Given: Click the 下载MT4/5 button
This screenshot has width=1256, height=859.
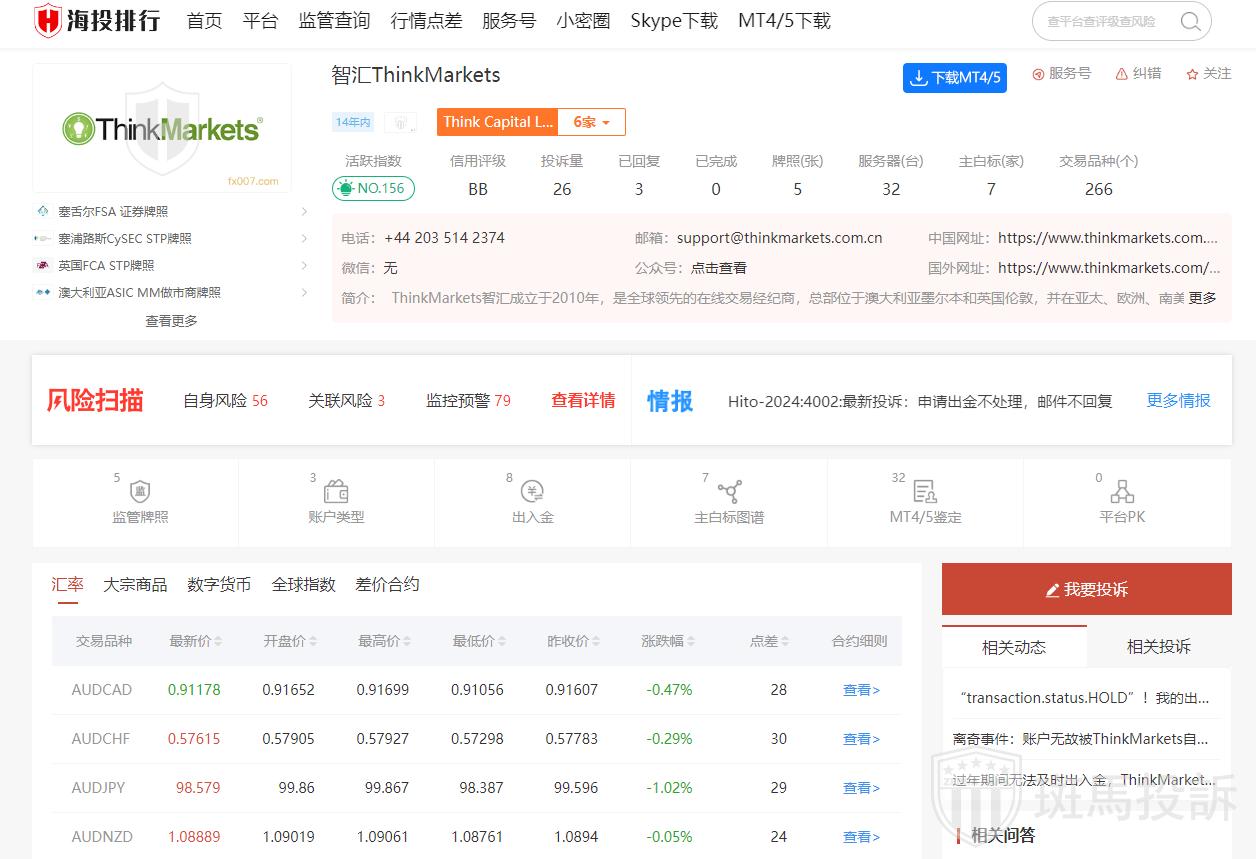Looking at the screenshot, I should [954, 78].
